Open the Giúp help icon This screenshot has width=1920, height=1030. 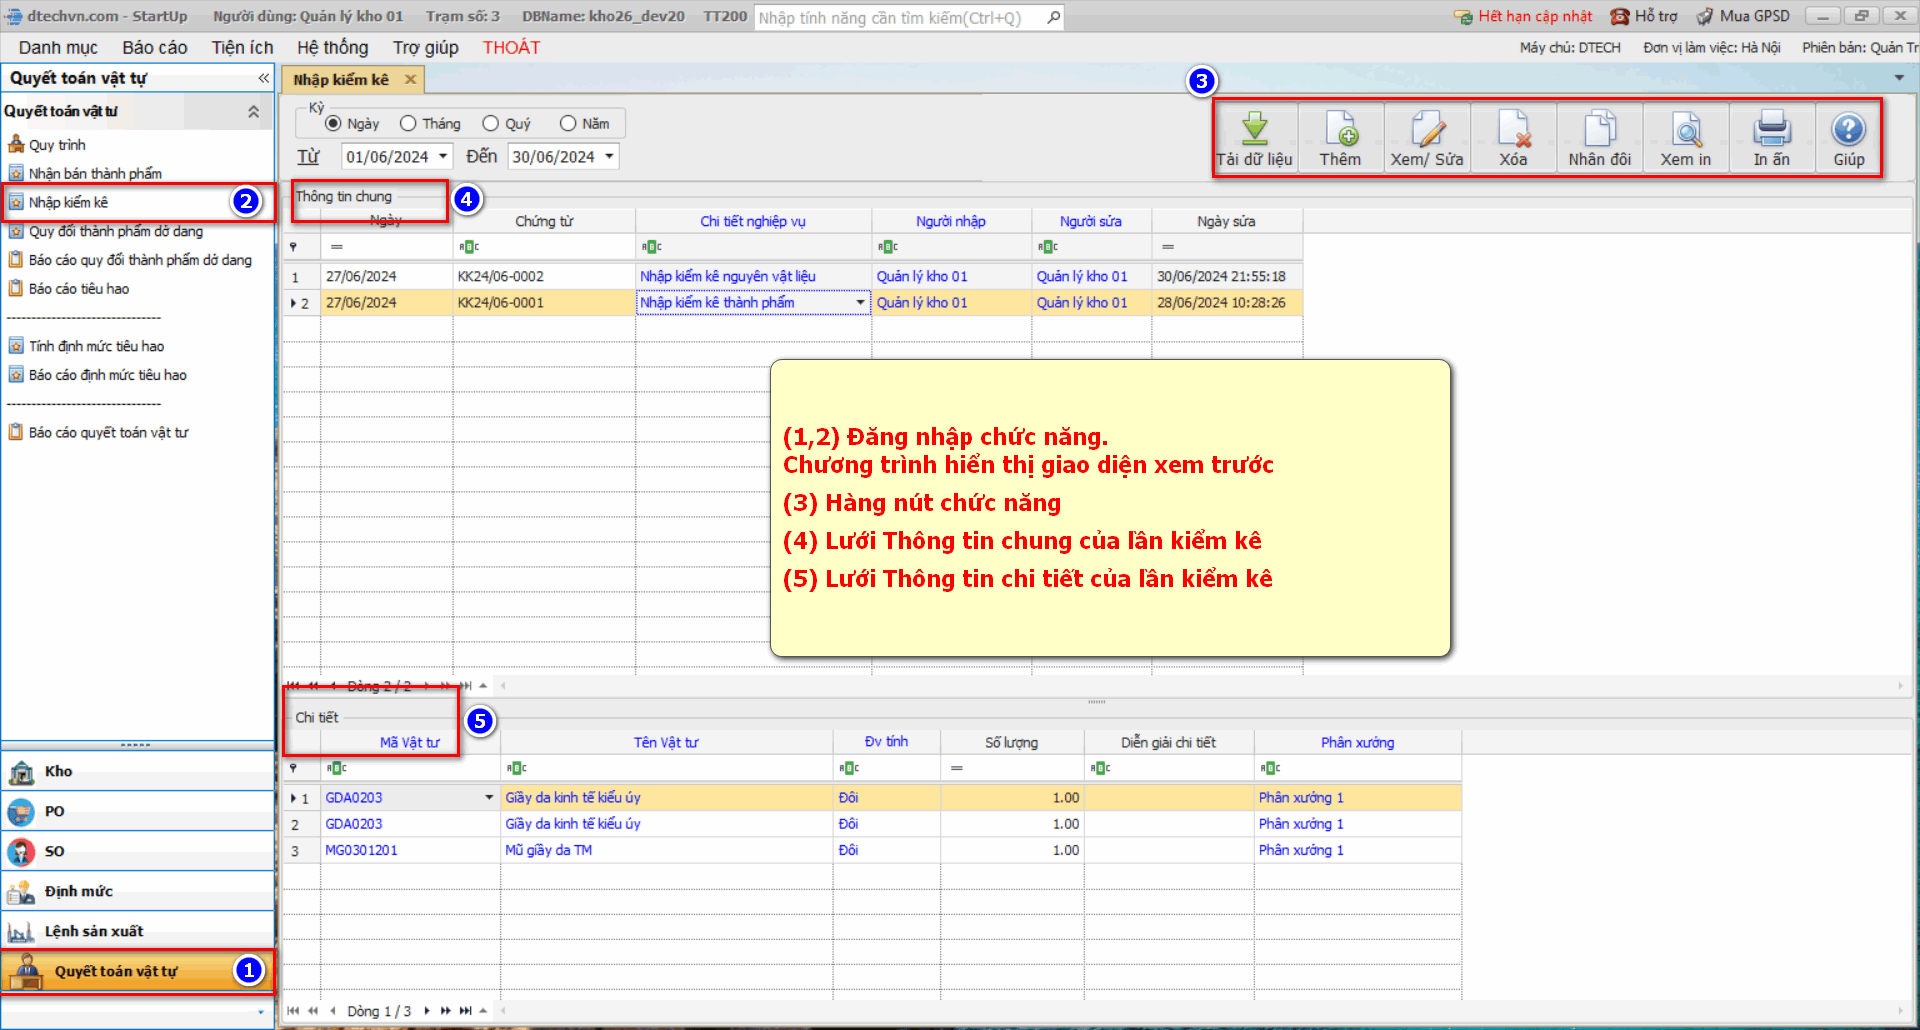1848,129
